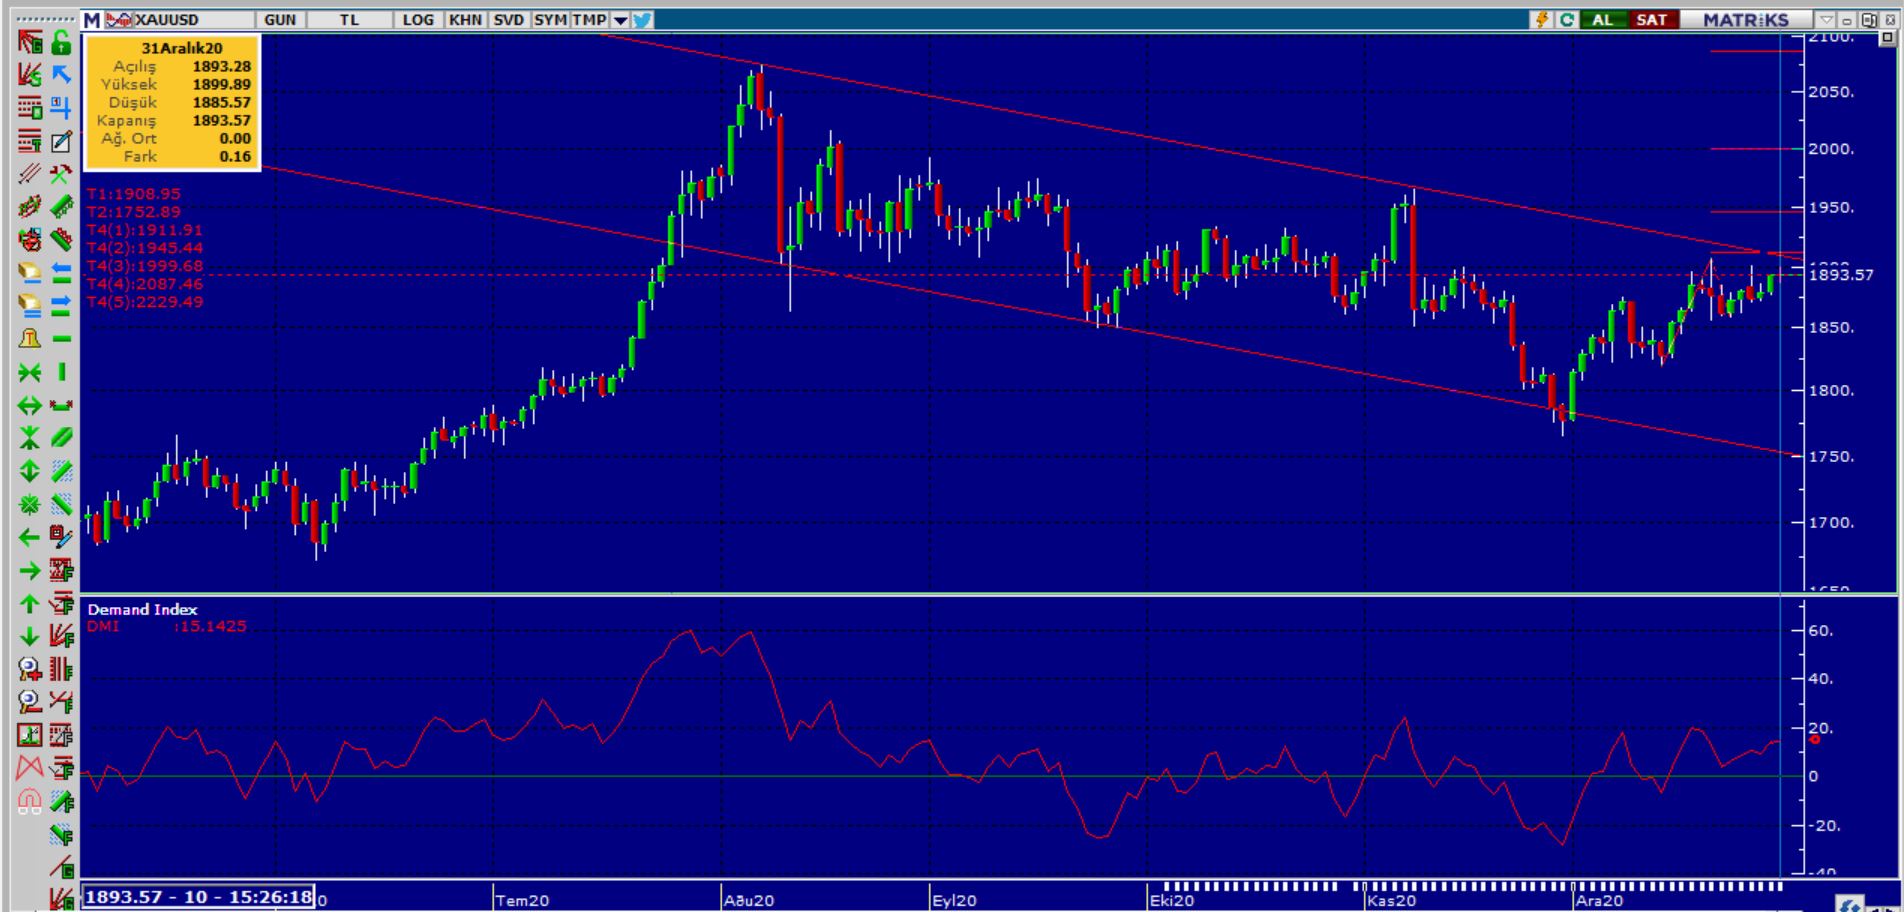
Task: Click the 1893.57 price label on axis
Action: point(1841,275)
